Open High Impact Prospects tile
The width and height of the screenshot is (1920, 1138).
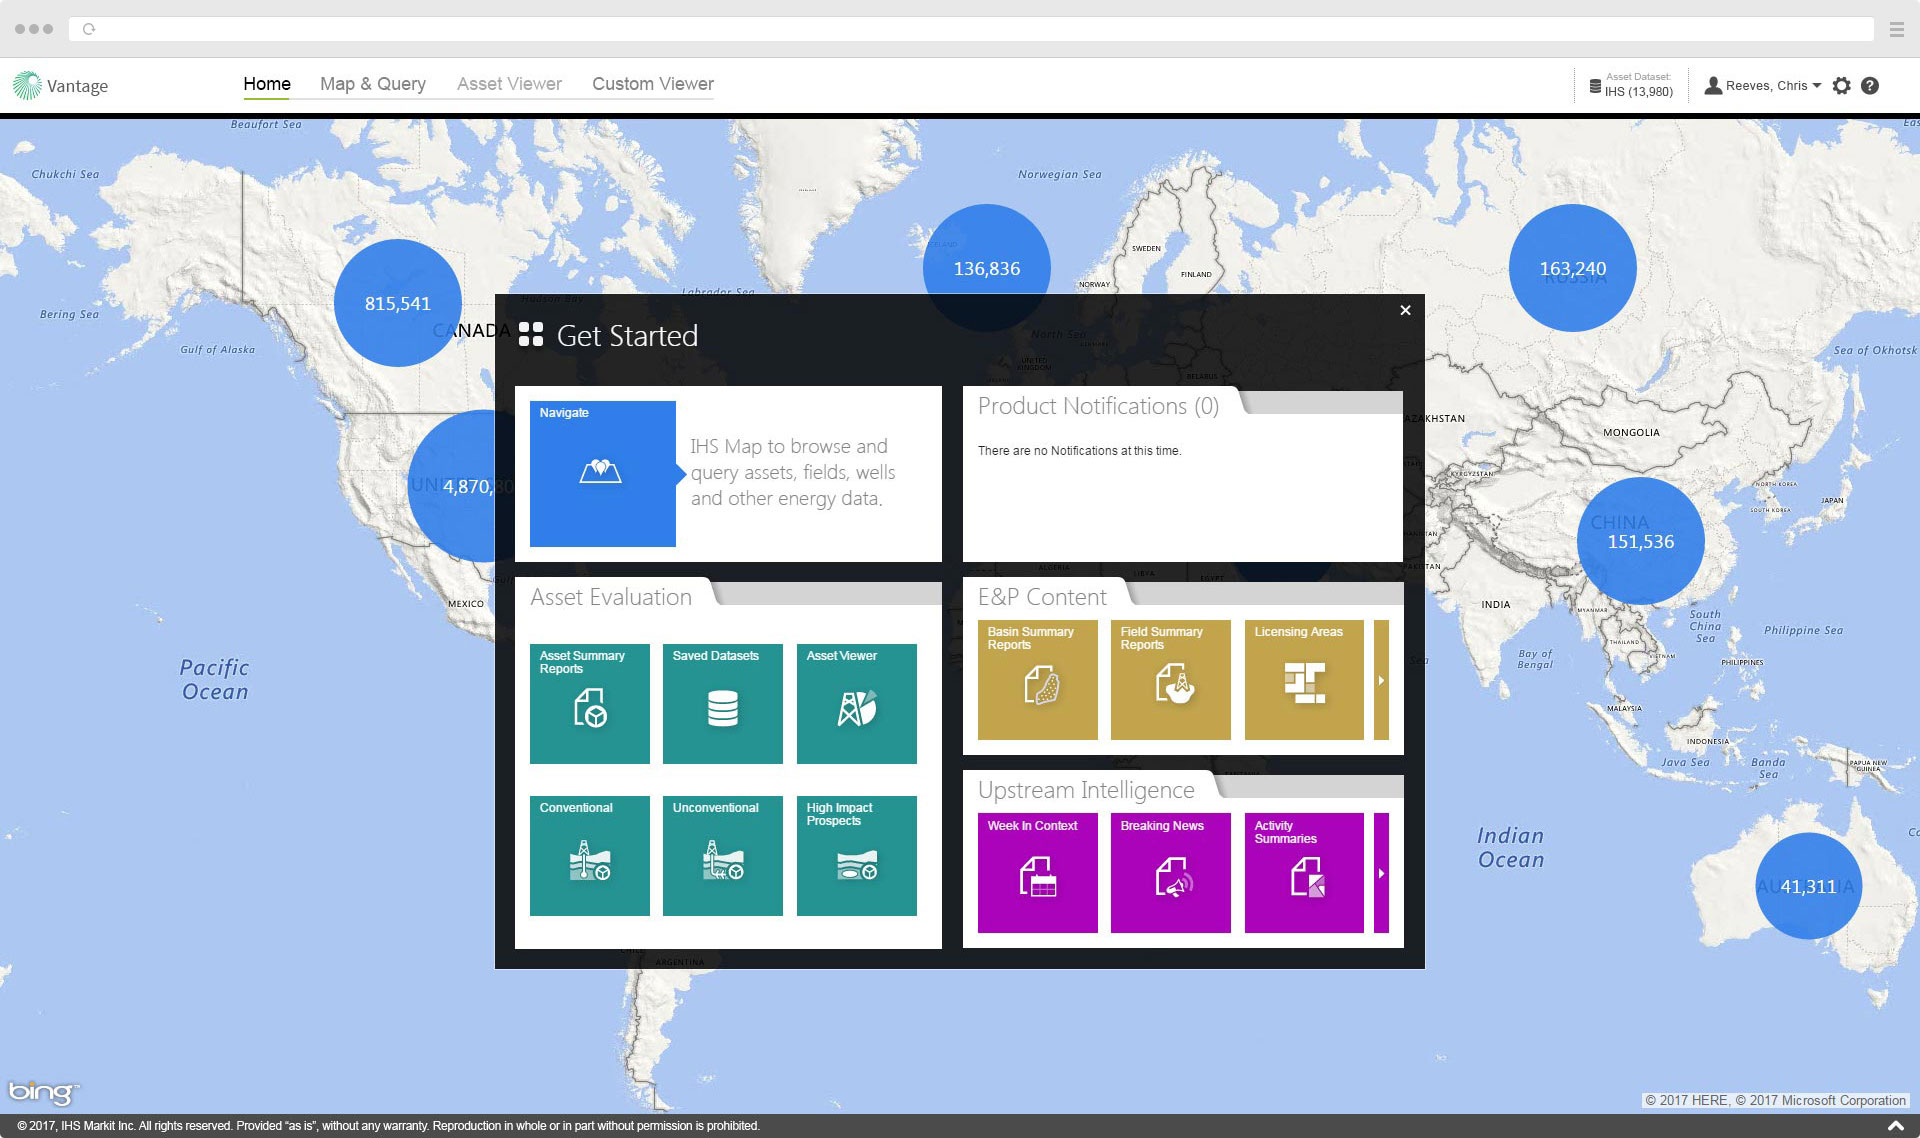click(x=857, y=856)
